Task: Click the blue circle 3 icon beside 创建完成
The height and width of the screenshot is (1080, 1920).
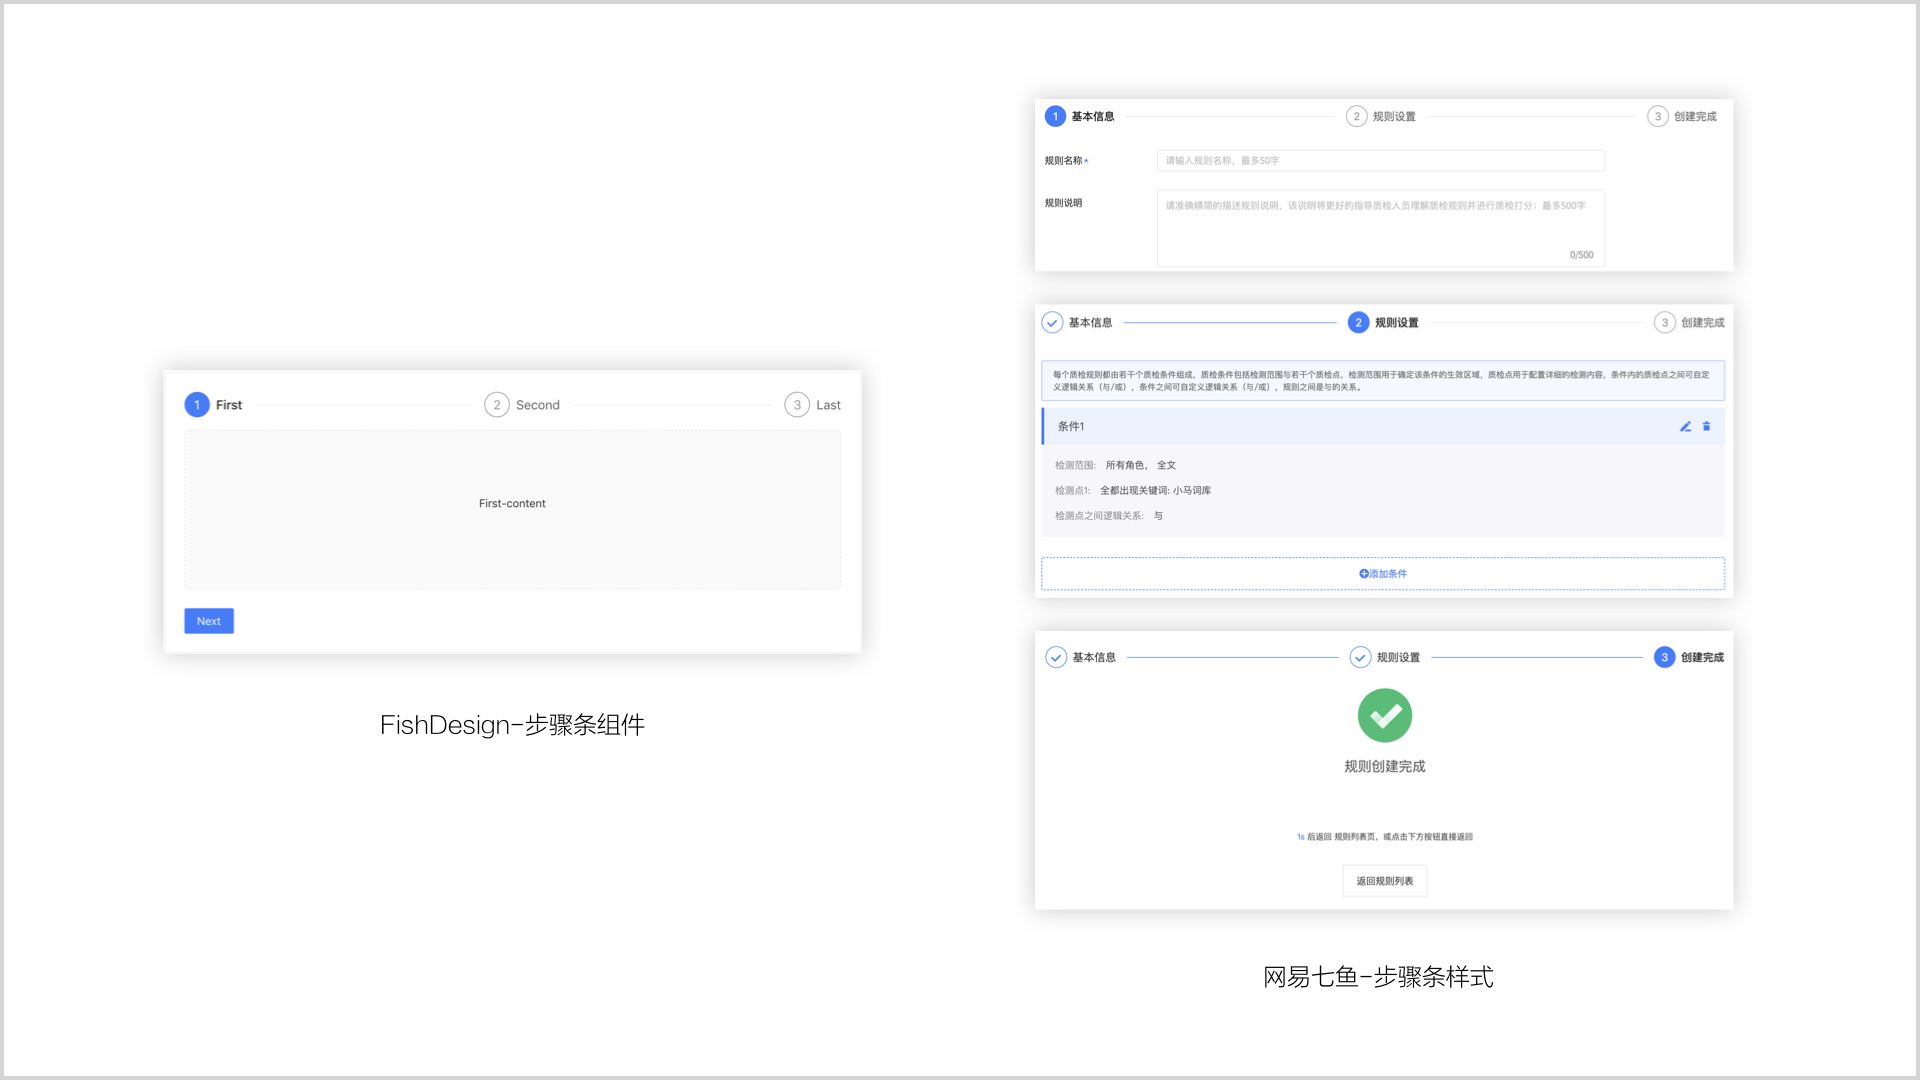Action: [1664, 657]
